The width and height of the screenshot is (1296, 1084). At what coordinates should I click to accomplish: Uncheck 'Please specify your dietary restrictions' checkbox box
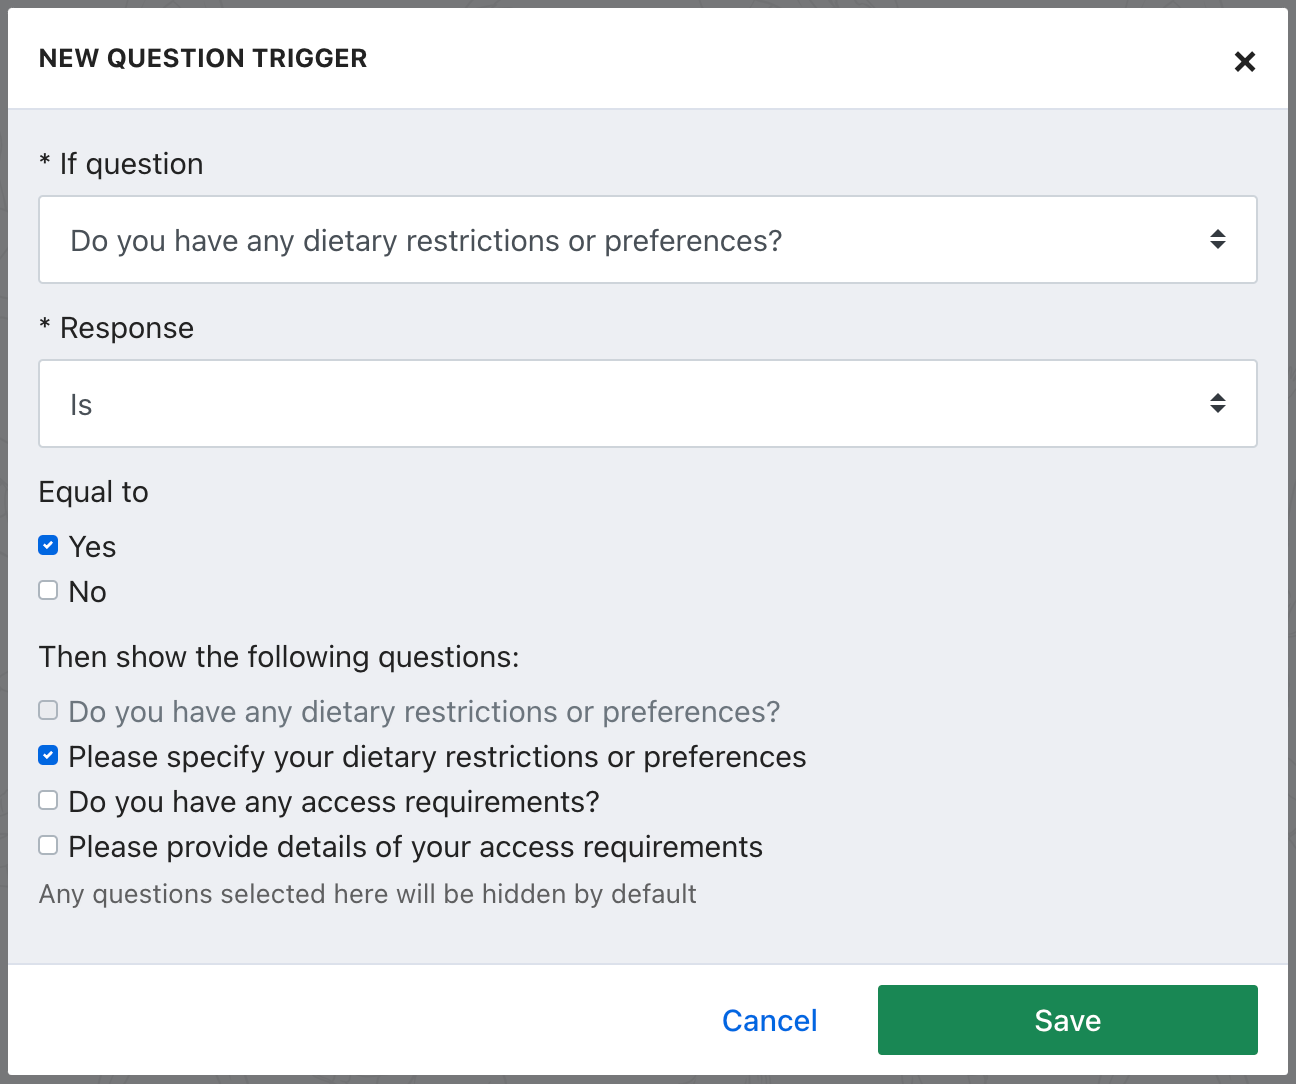pyautogui.click(x=48, y=755)
